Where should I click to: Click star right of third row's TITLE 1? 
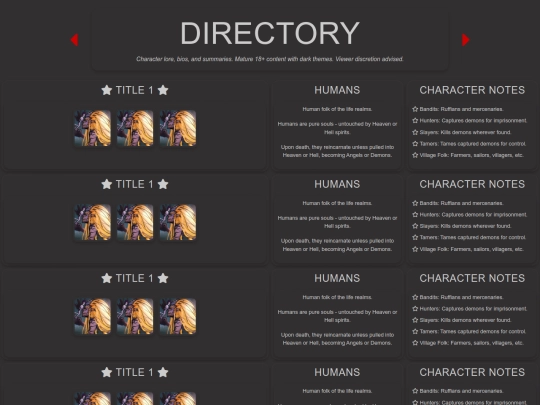pyautogui.click(x=163, y=278)
